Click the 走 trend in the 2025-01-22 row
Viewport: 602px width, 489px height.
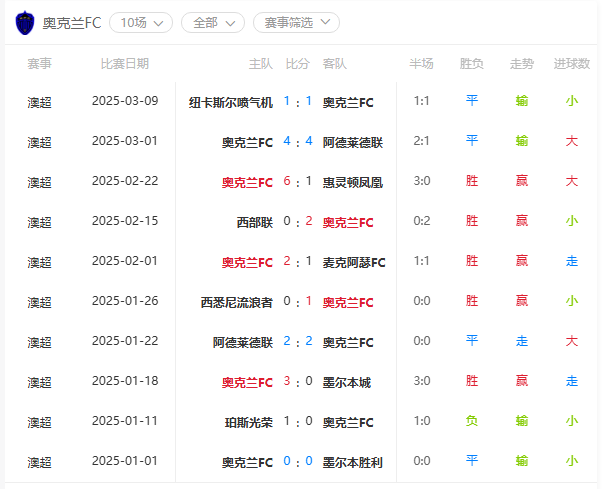tap(522, 341)
